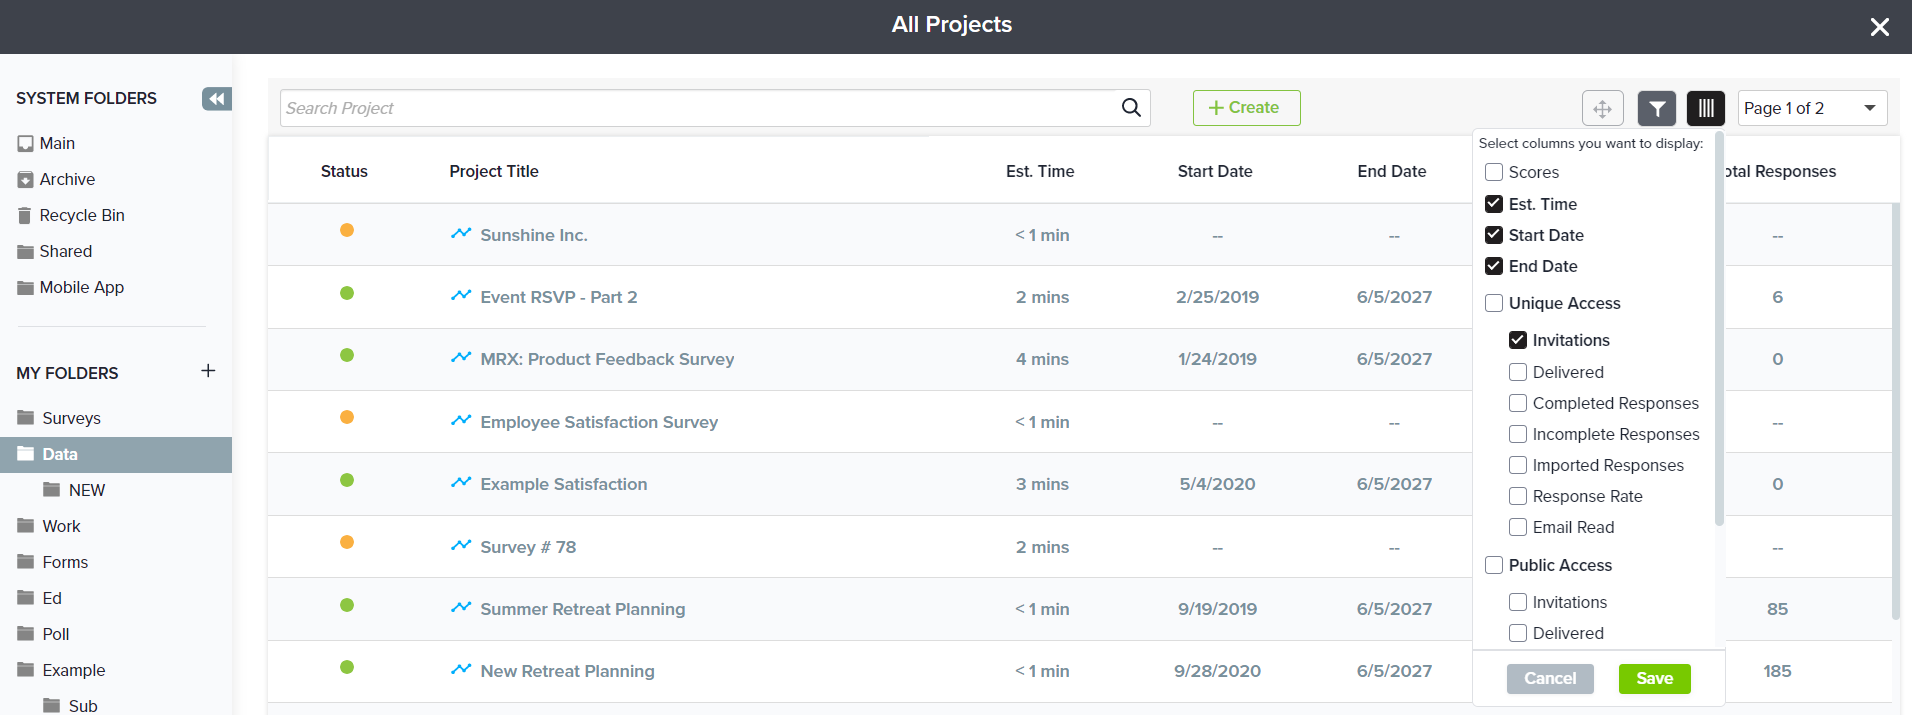Toggle the column selector icon
The height and width of the screenshot is (718, 1920).
(x=1705, y=108)
